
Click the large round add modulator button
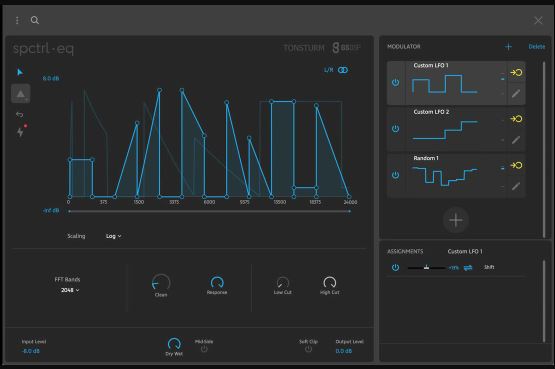point(456,220)
